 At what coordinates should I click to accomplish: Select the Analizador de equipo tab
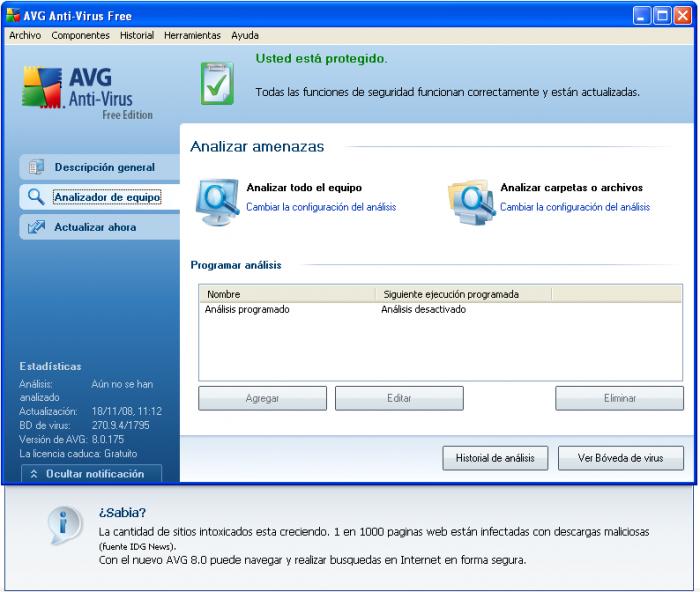coord(100,197)
